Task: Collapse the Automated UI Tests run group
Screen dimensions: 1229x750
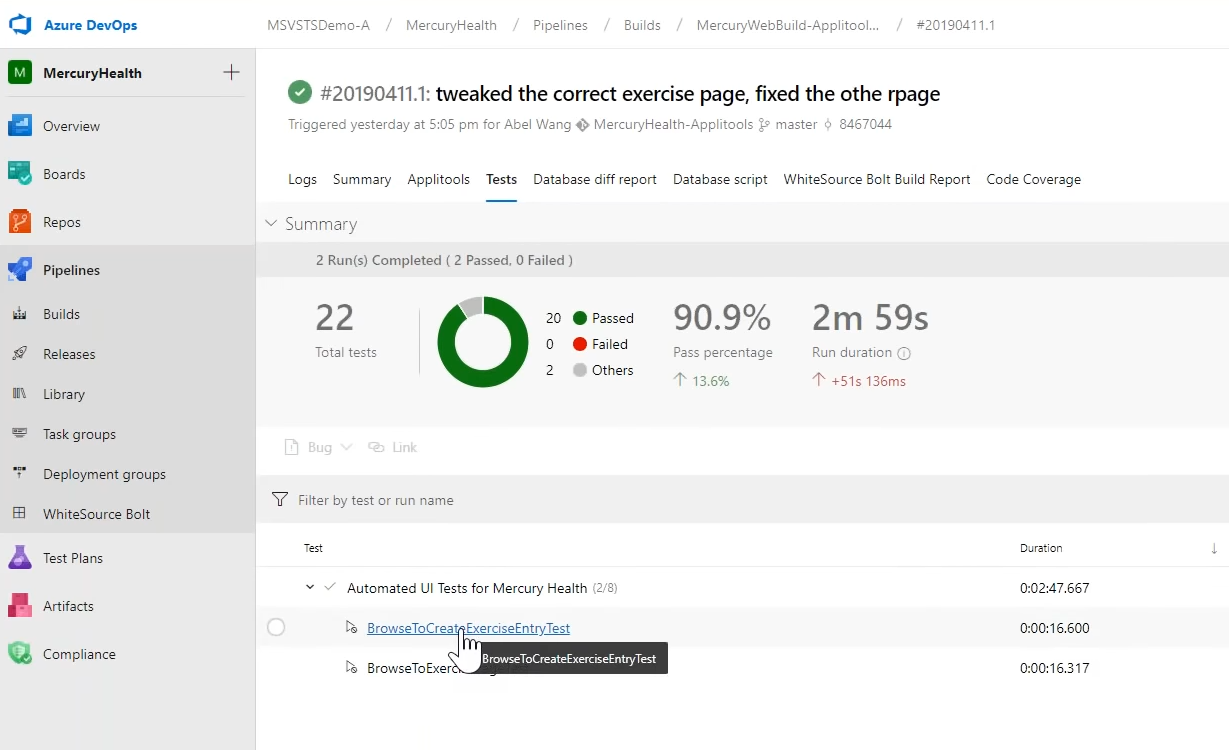Action: (x=310, y=587)
